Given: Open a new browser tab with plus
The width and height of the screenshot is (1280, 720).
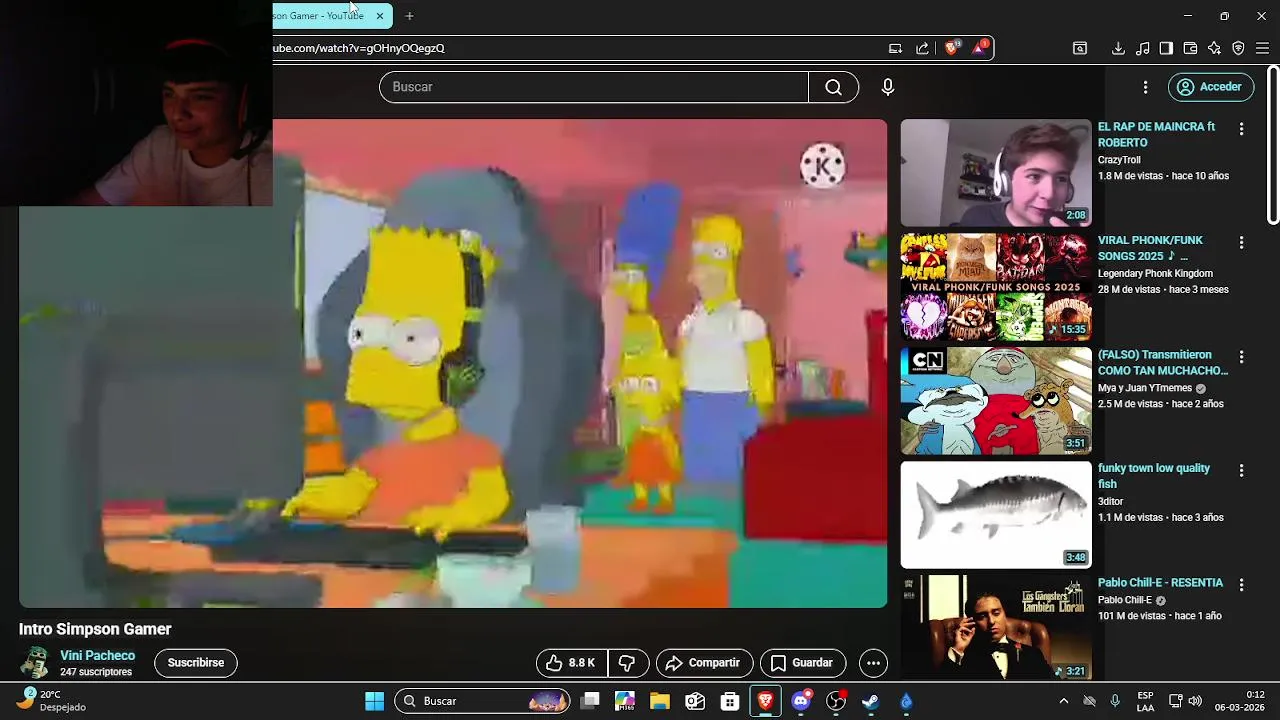Looking at the screenshot, I should tap(409, 16).
